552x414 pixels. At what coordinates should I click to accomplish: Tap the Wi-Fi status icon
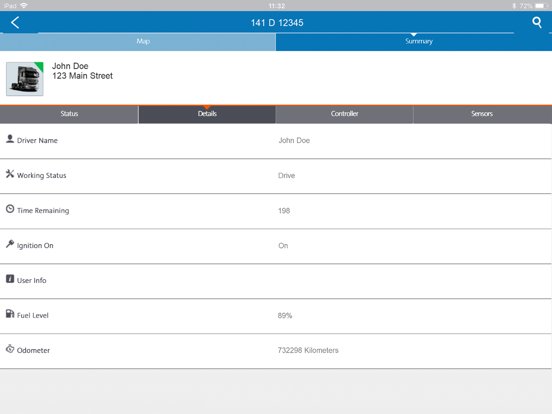[24, 6]
